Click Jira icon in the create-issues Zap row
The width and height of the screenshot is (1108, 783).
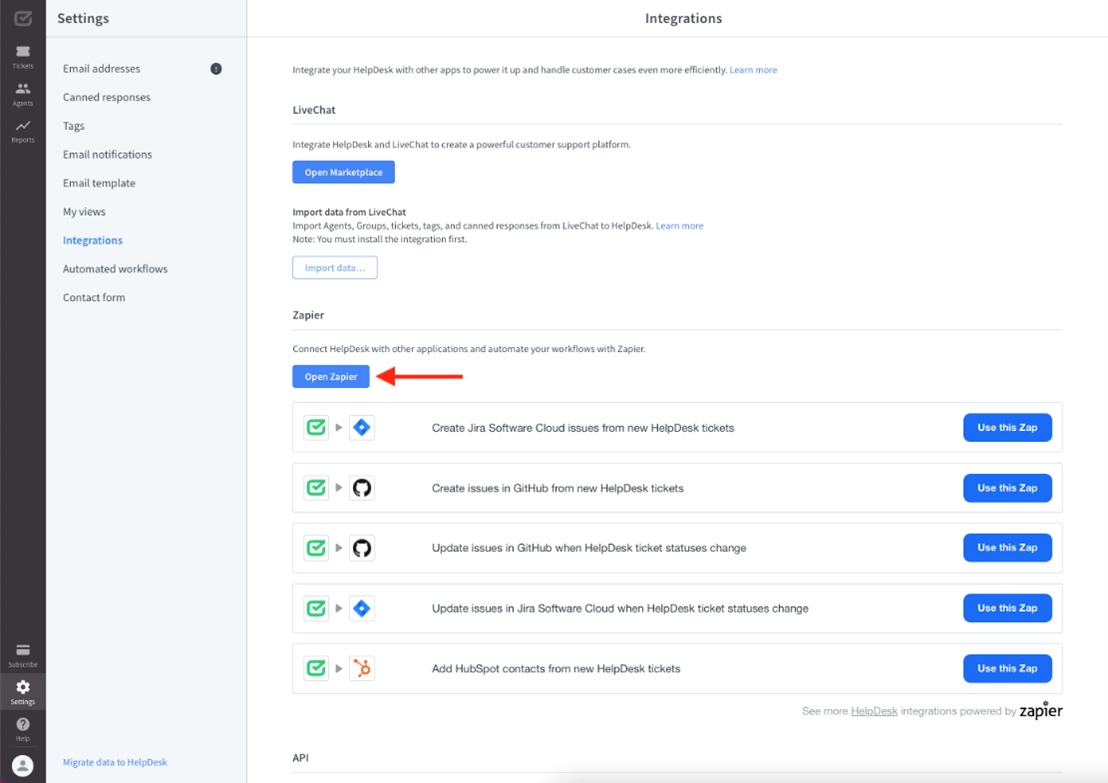(362, 428)
